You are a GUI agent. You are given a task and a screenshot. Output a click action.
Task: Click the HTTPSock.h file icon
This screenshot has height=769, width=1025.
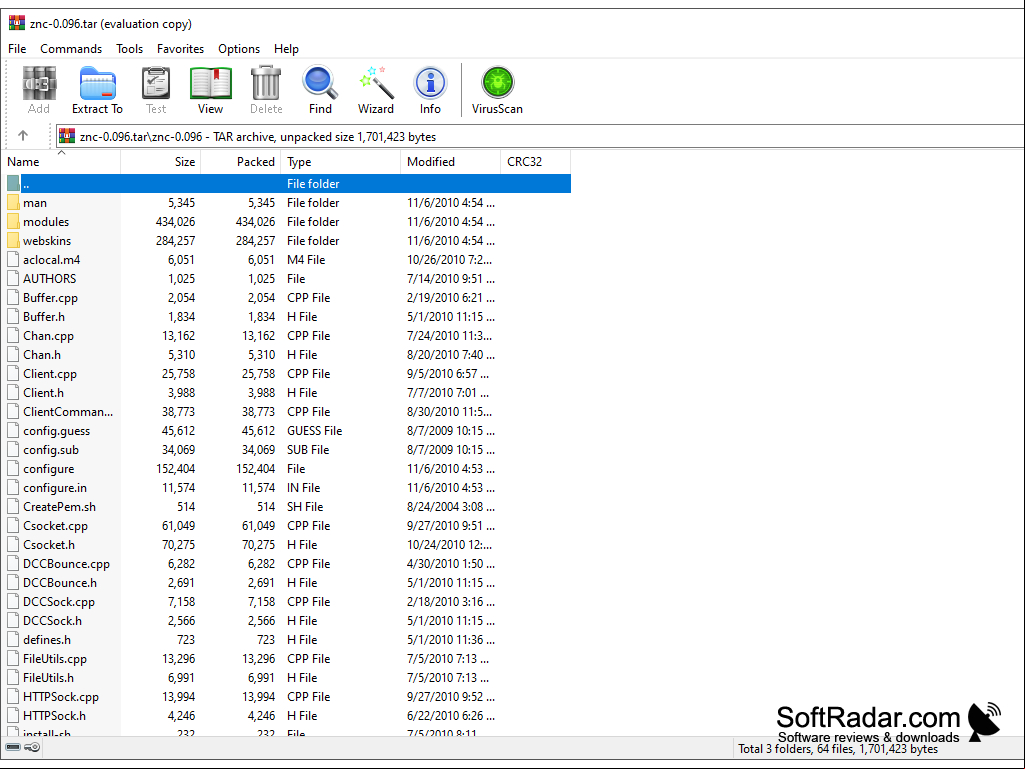(x=13, y=716)
